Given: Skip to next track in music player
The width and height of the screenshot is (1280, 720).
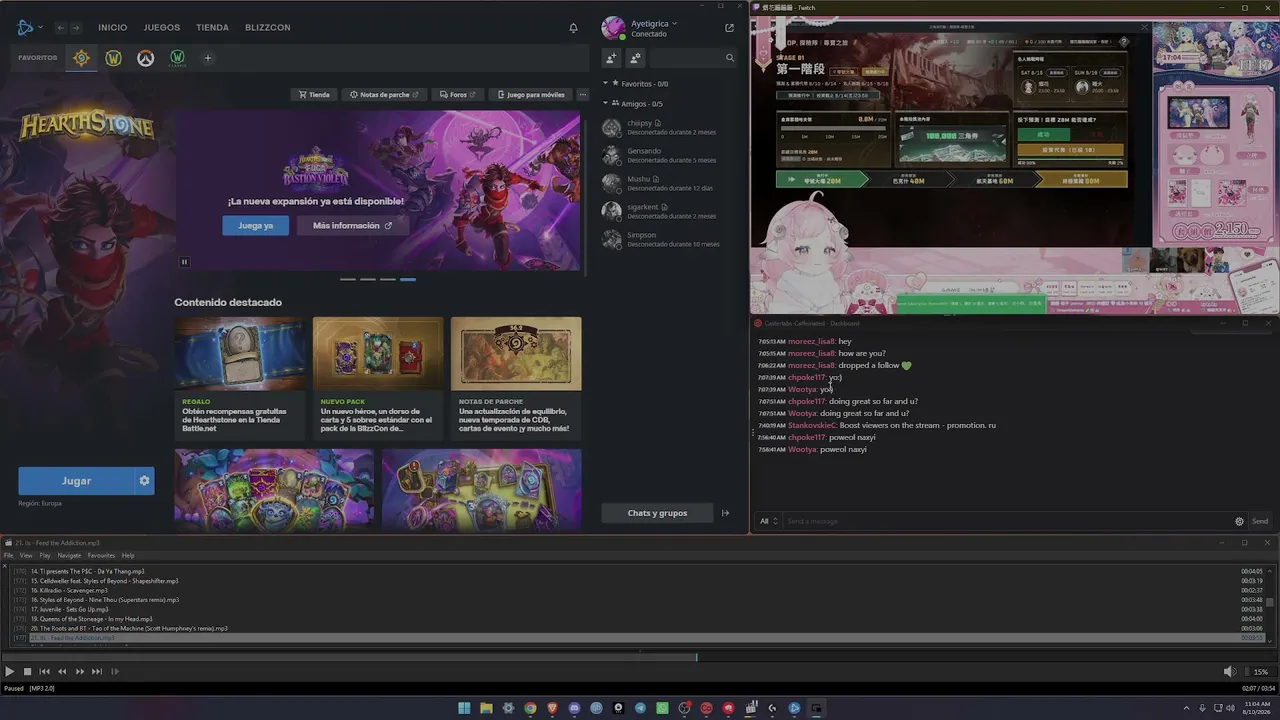Looking at the screenshot, I should [x=97, y=672].
